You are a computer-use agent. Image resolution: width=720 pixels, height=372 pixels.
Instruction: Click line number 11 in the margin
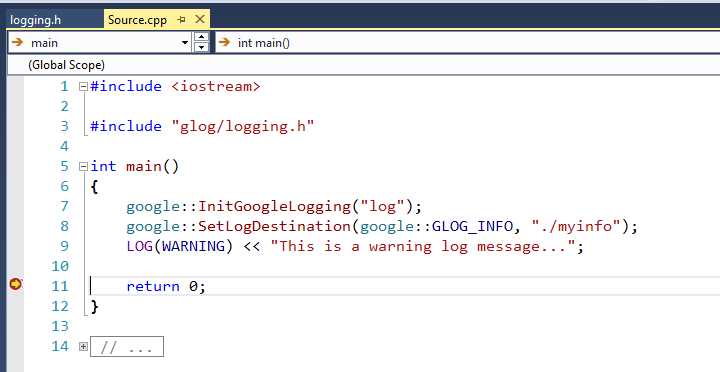[x=60, y=286]
